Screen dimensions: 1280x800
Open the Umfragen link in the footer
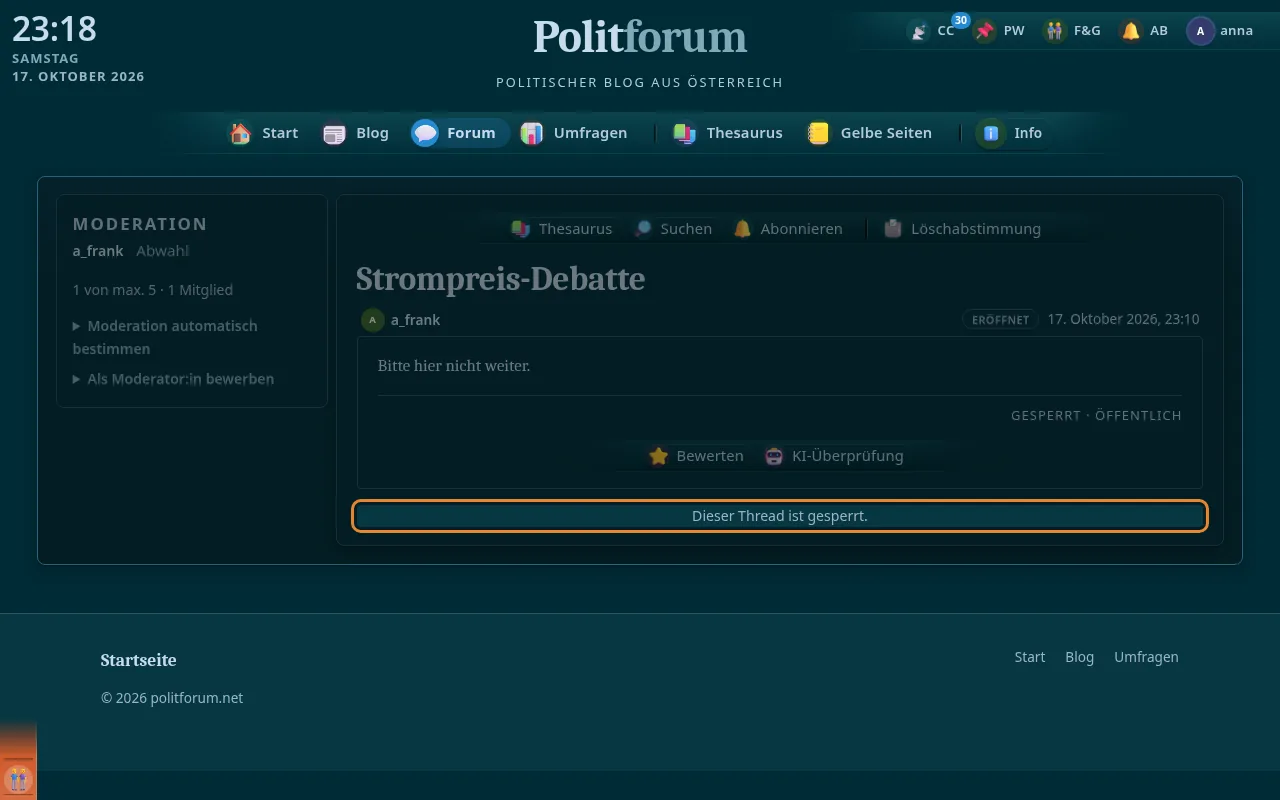[x=1147, y=657]
